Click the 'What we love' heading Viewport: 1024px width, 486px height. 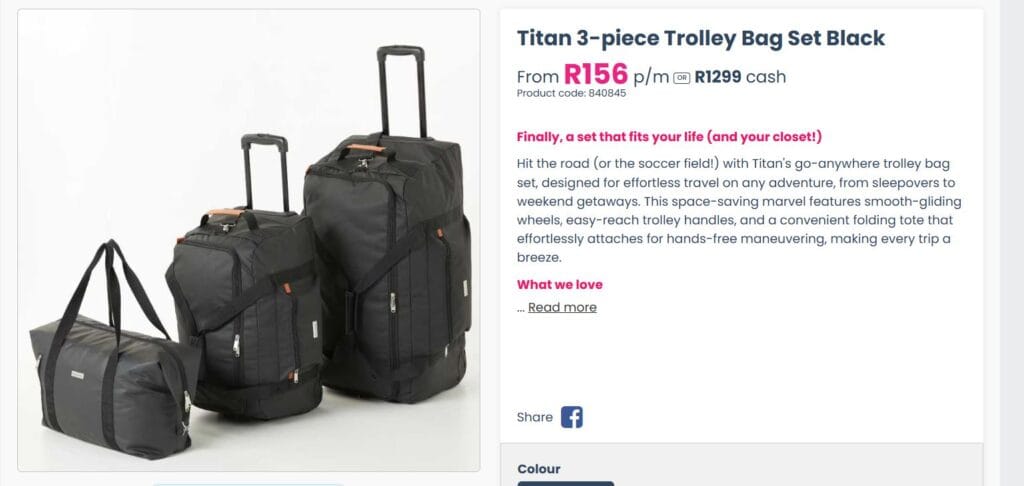point(559,284)
